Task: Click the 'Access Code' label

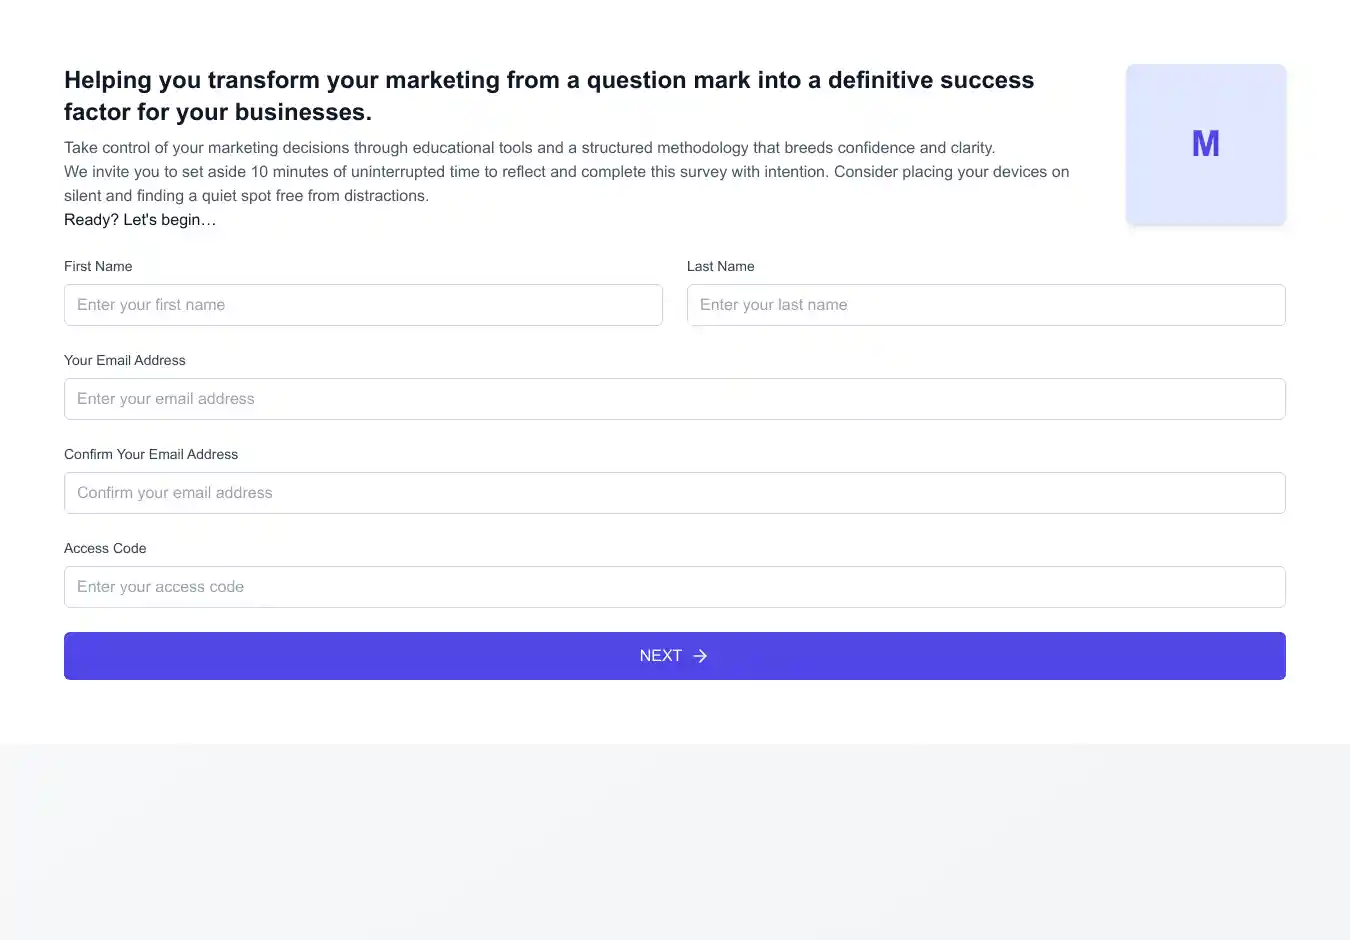Action: point(105,548)
